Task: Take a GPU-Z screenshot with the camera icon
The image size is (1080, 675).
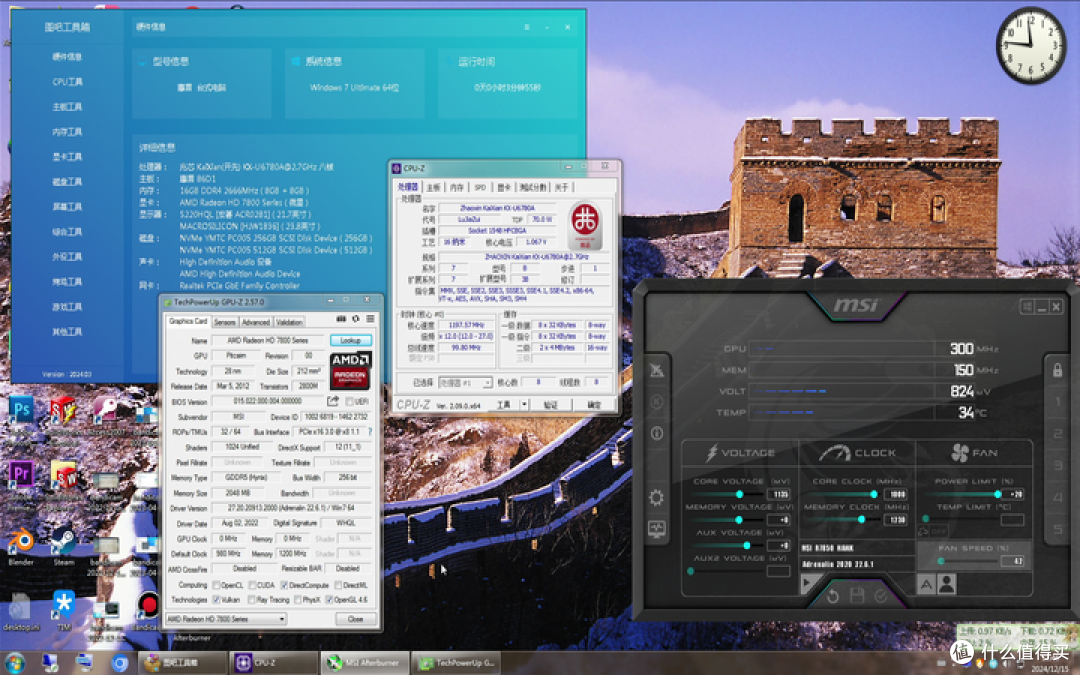Action: (x=341, y=319)
